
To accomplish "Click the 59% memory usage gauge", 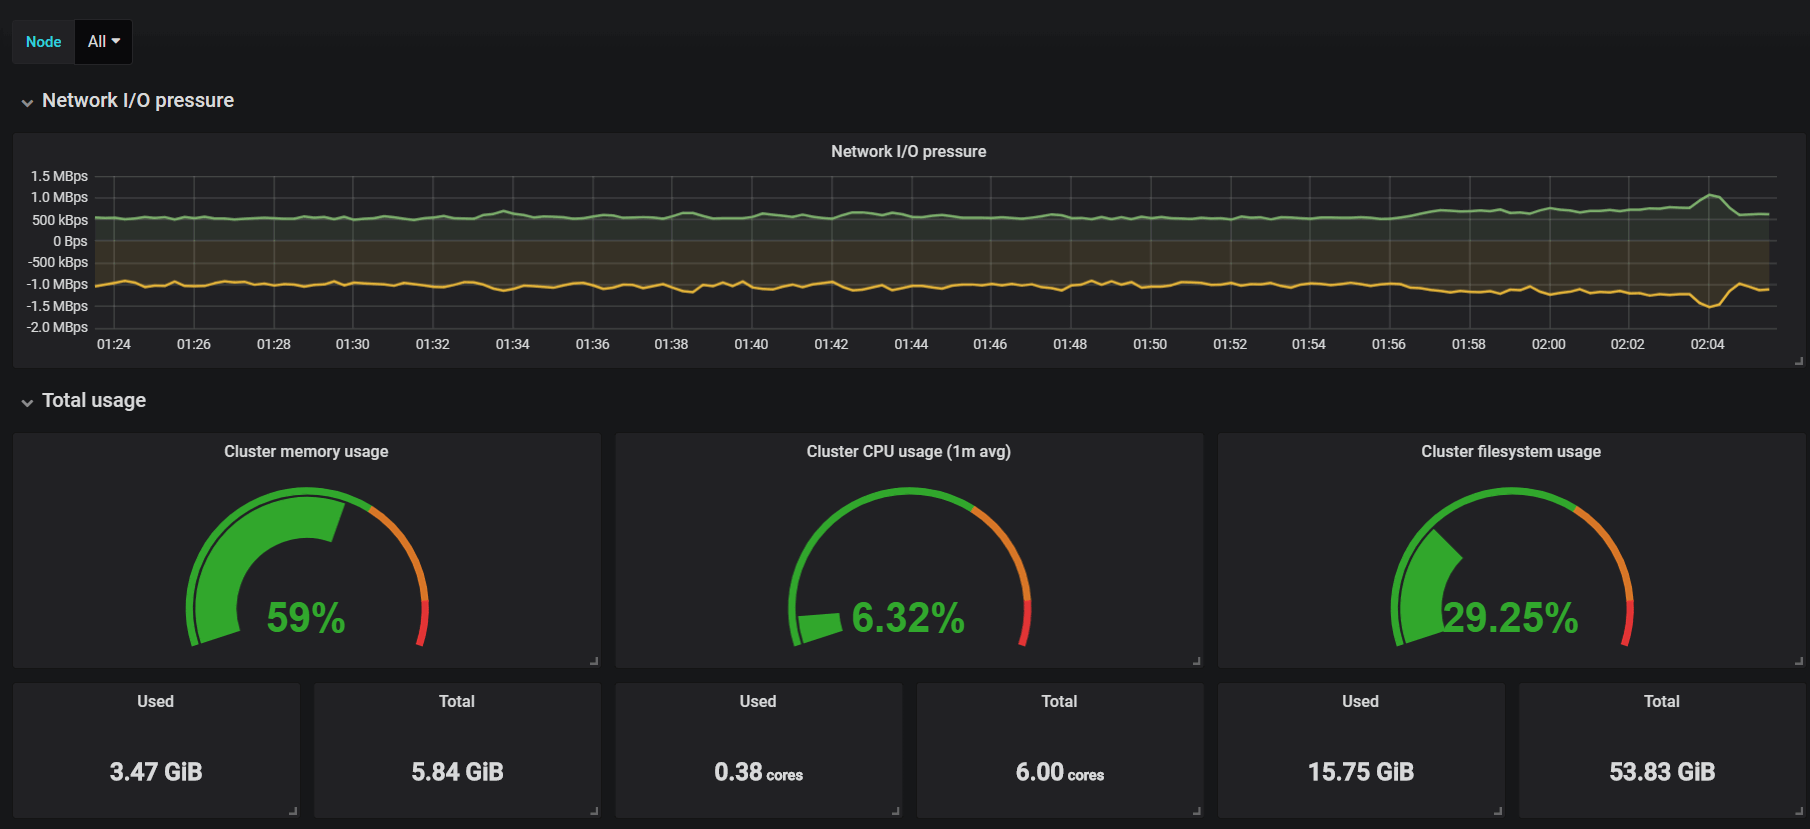I will [x=306, y=567].
